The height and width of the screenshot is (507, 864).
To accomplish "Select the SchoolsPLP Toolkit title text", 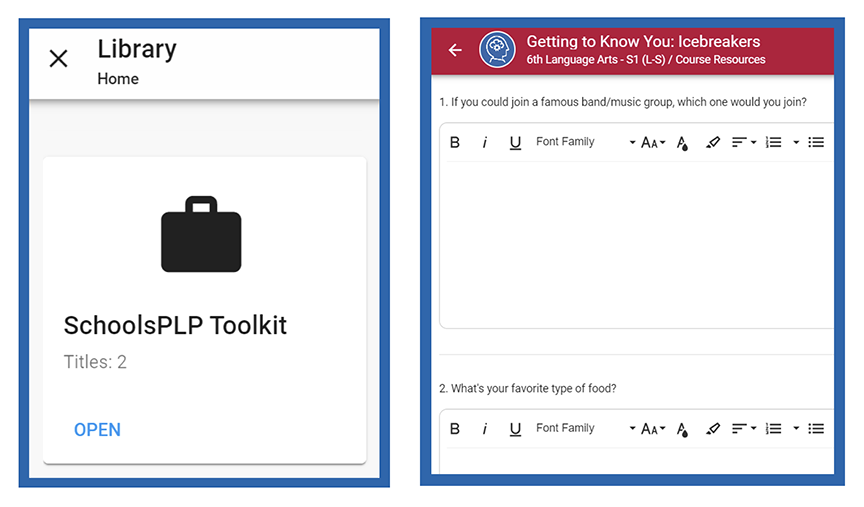I will tap(175, 325).
